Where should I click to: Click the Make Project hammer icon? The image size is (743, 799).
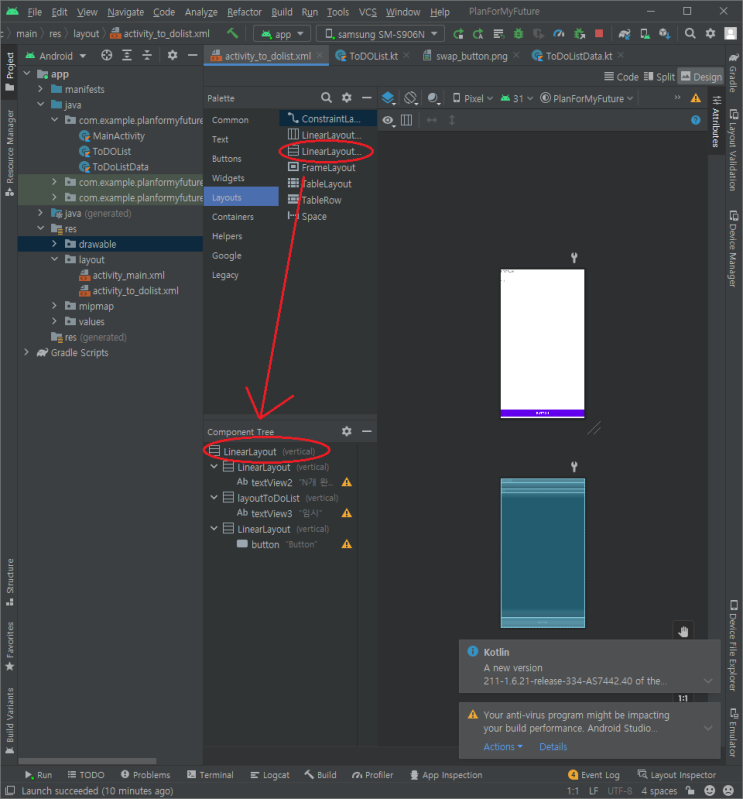coord(233,34)
